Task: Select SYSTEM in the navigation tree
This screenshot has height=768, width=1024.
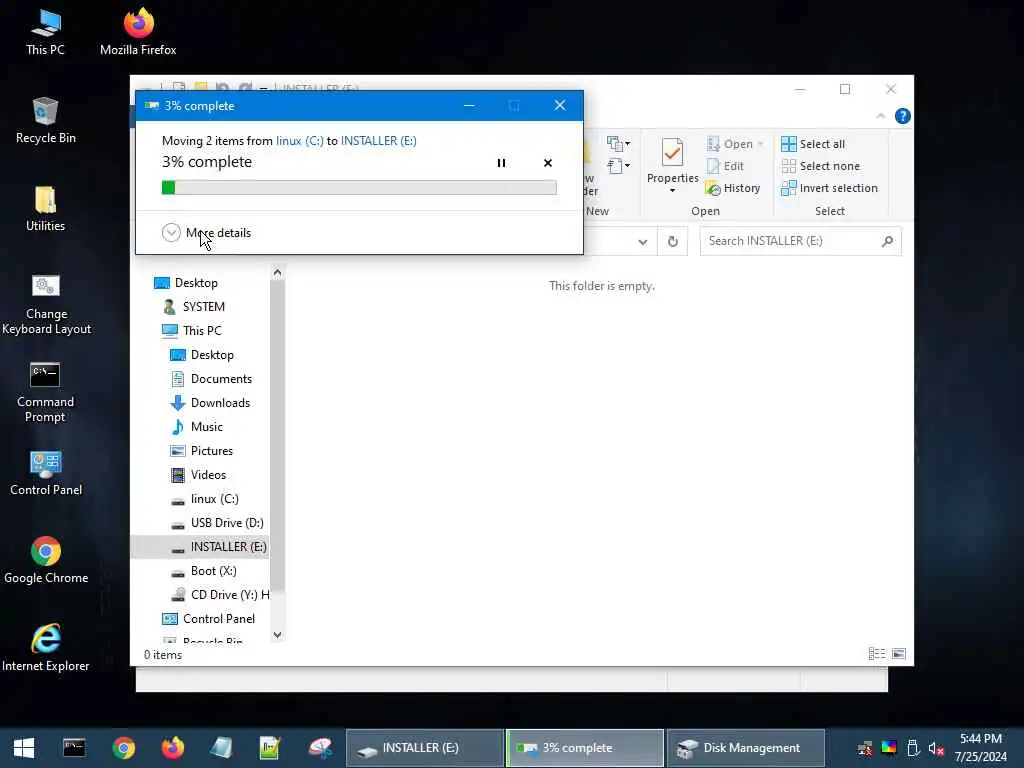Action: click(x=193, y=306)
